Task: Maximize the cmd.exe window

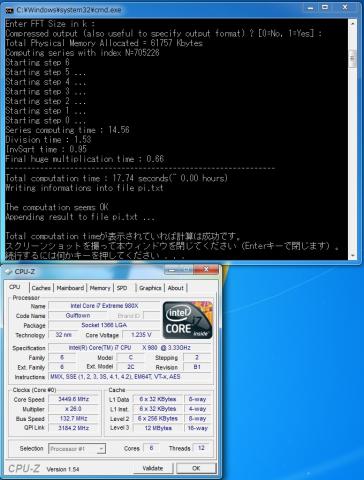Action: 325,8
